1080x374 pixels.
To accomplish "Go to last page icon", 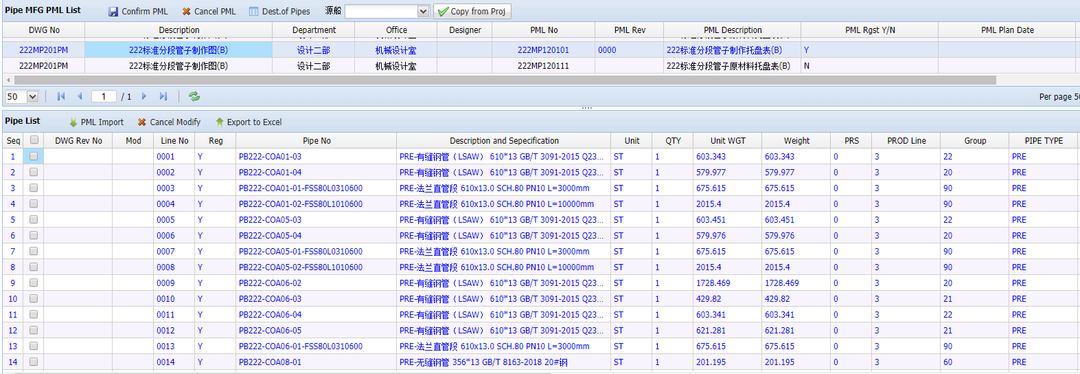I will point(163,96).
